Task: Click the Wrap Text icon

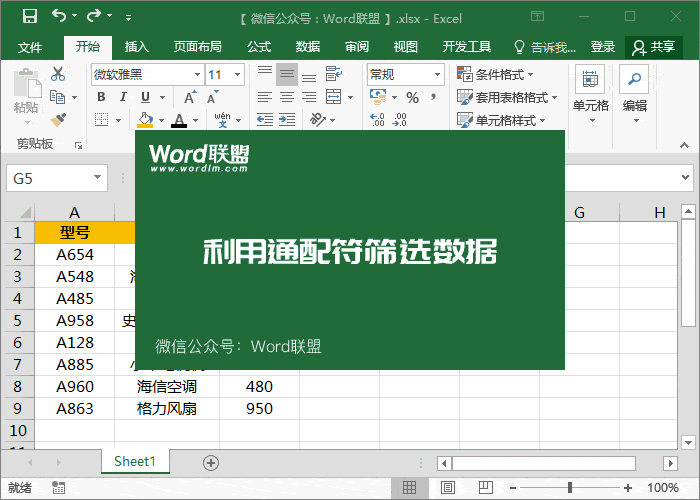Action: click(x=333, y=74)
